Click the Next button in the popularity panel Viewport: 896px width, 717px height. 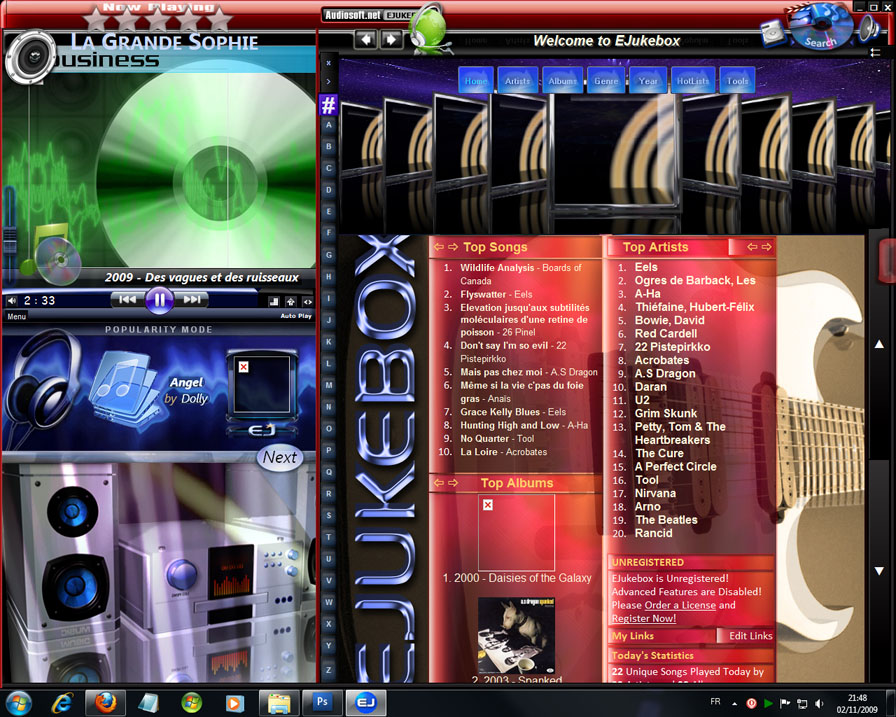point(280,457)
